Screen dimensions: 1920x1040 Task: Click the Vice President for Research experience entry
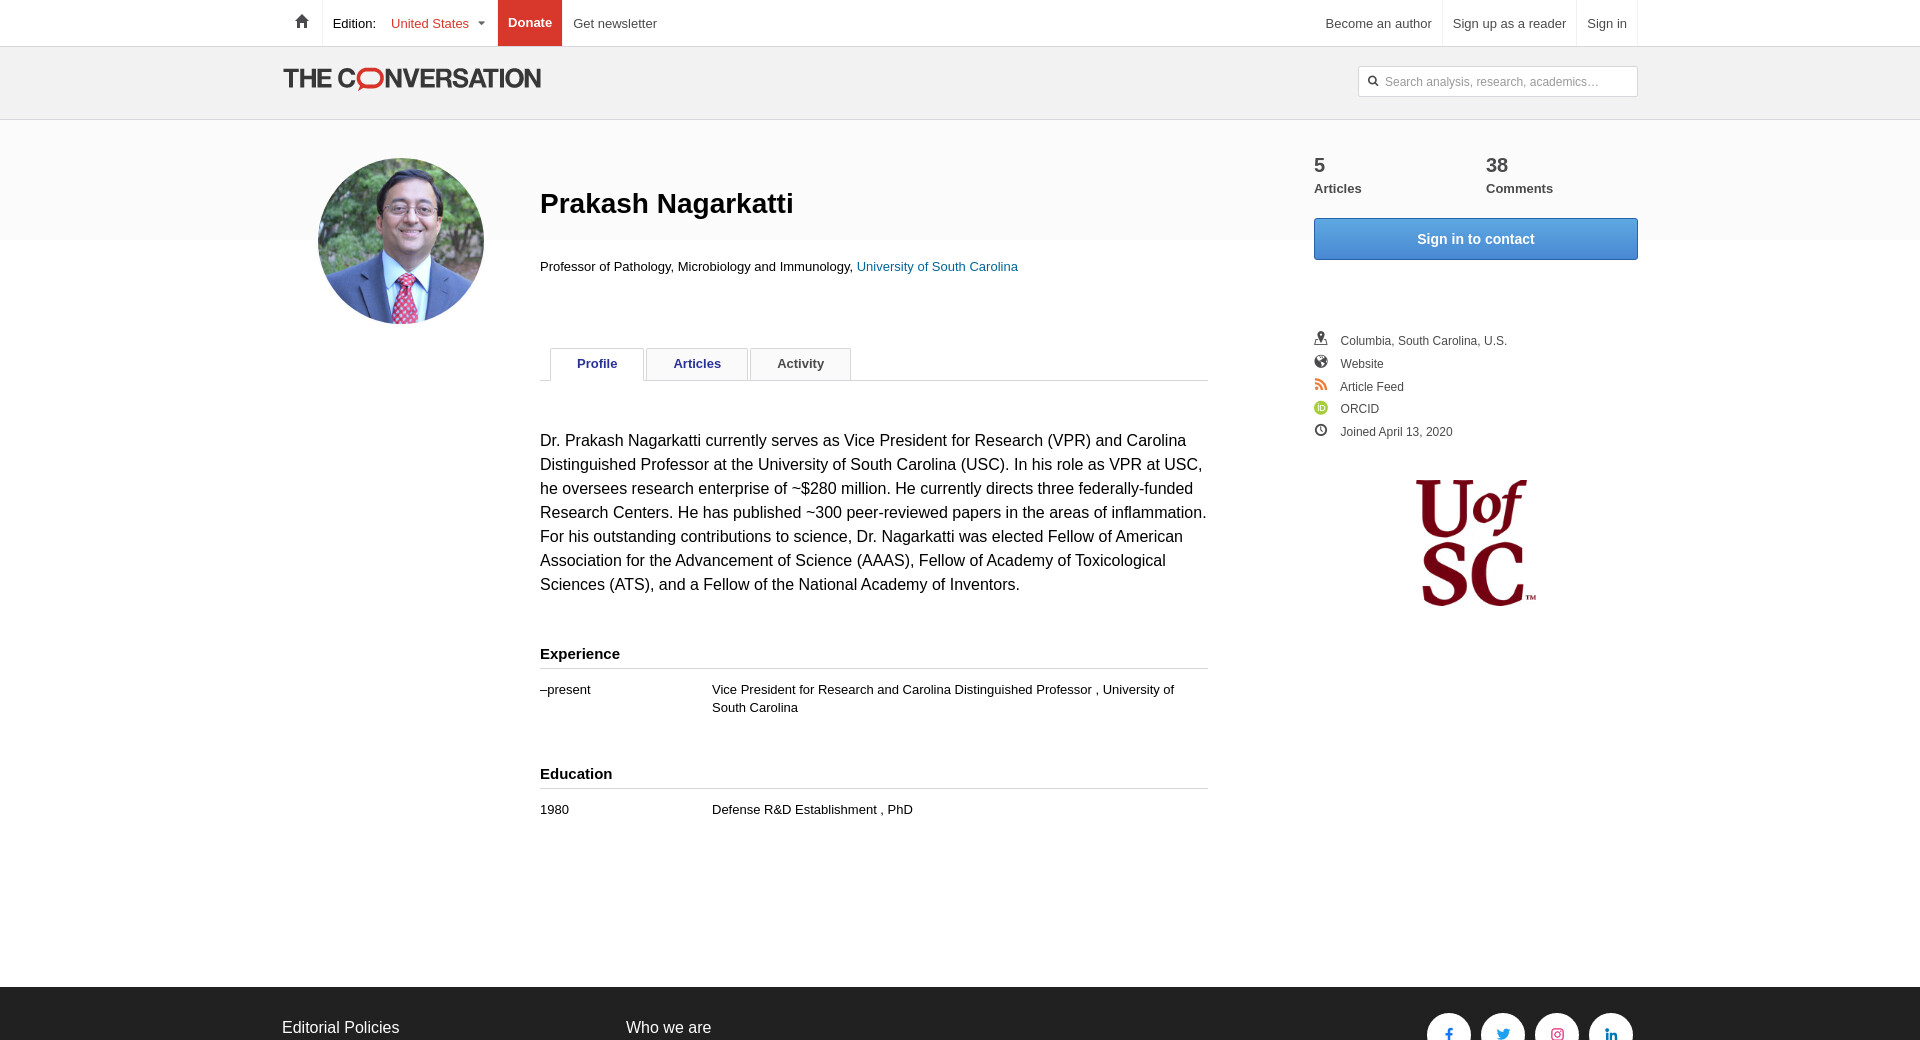click(x=943, y=699)
